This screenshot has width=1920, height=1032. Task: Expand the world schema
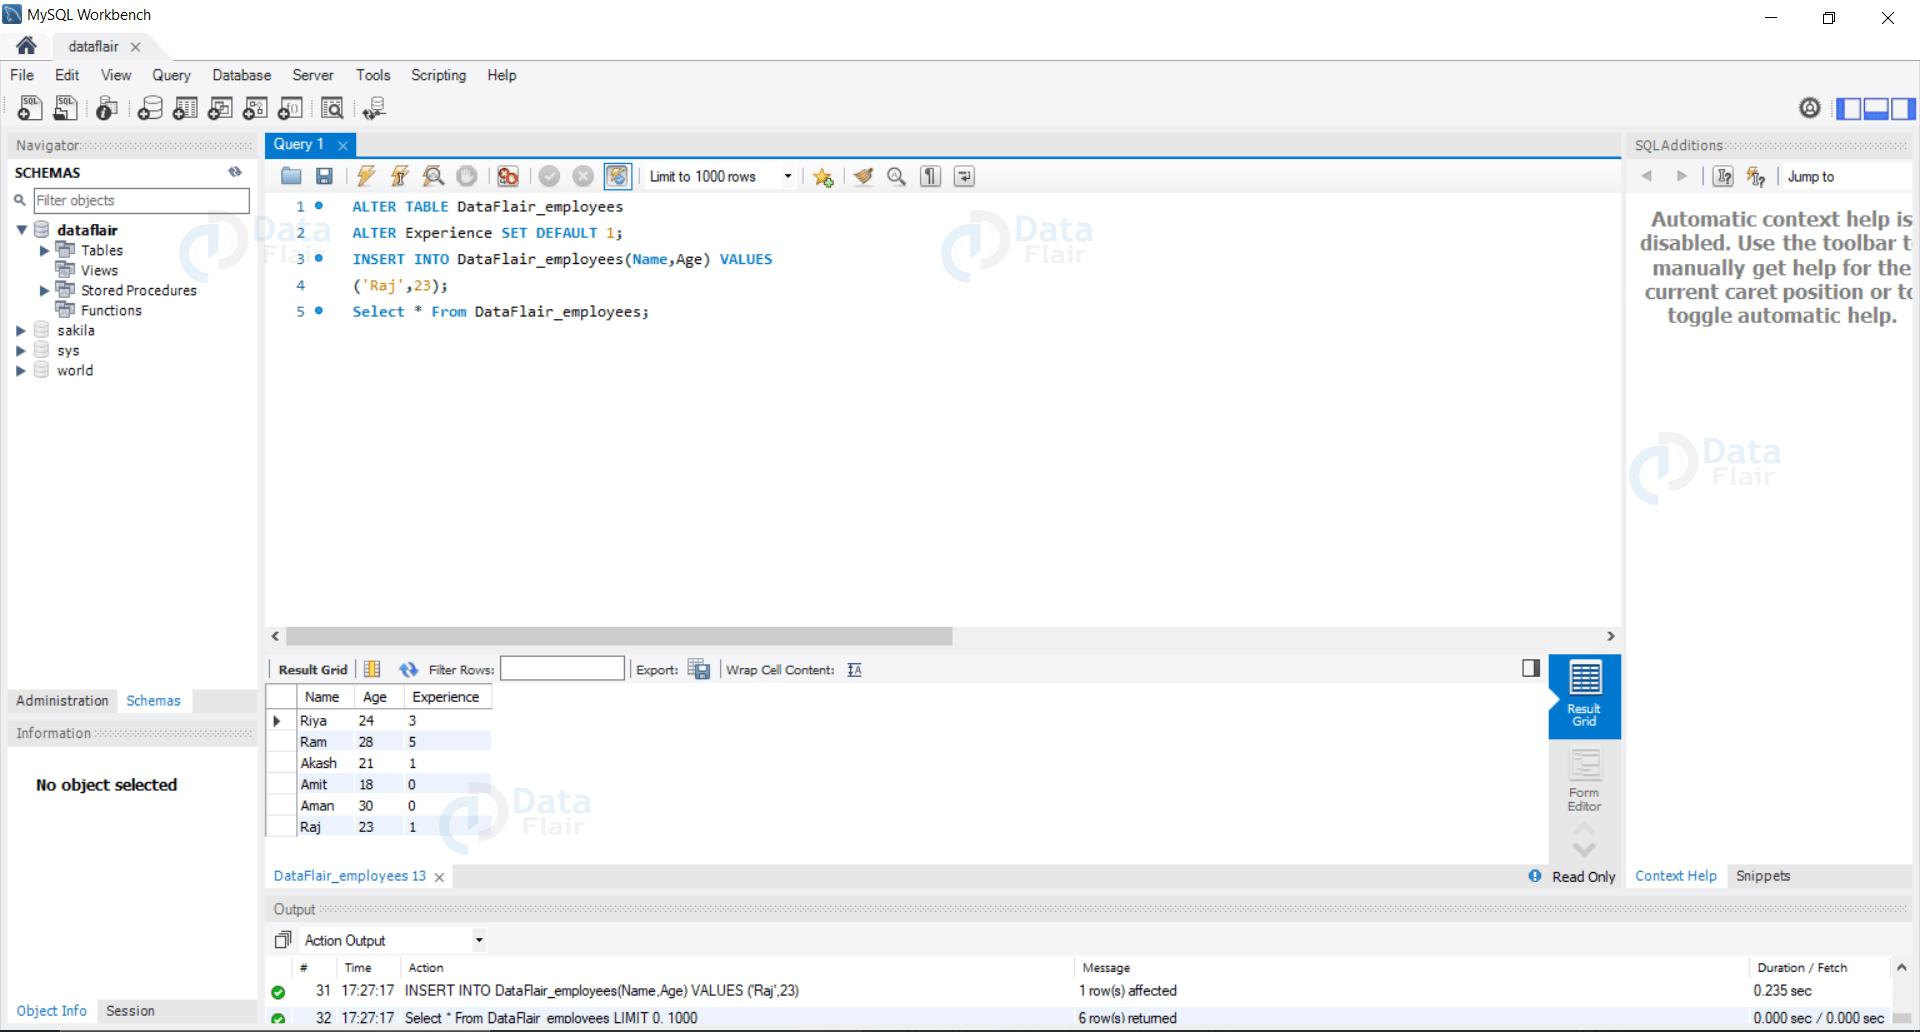point(21,370)
